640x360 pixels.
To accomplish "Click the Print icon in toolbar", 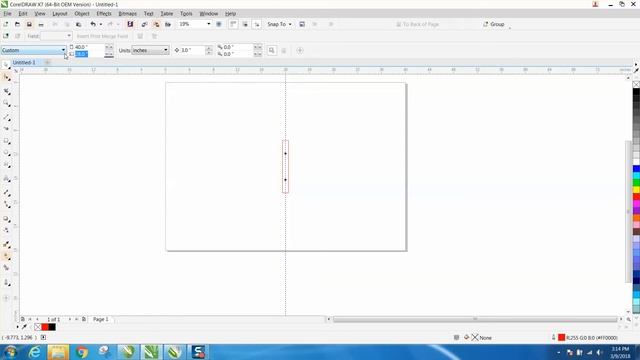I will tap(41, 24).
